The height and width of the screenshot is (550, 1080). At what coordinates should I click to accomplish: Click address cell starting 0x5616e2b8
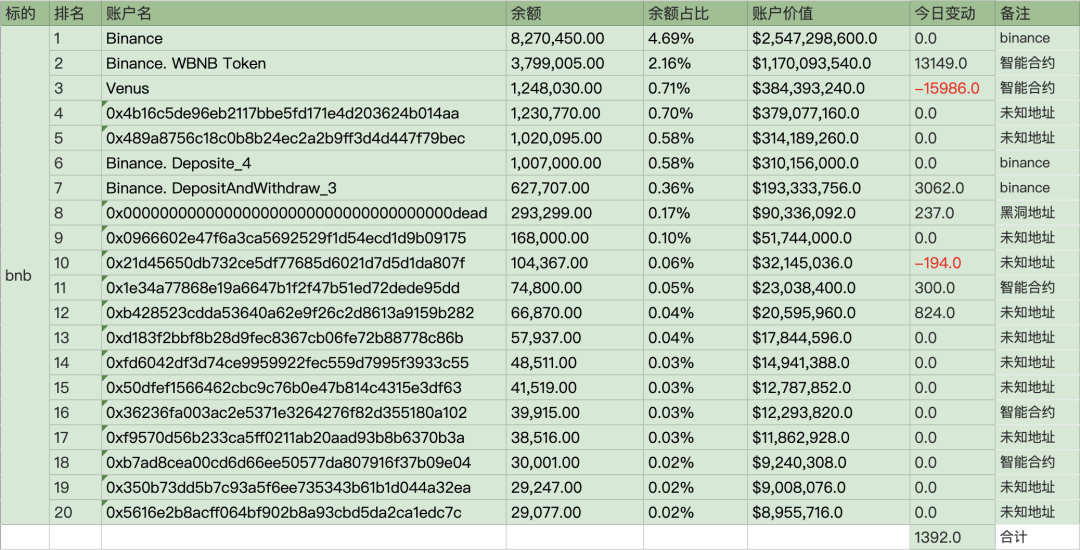point(303,512)
